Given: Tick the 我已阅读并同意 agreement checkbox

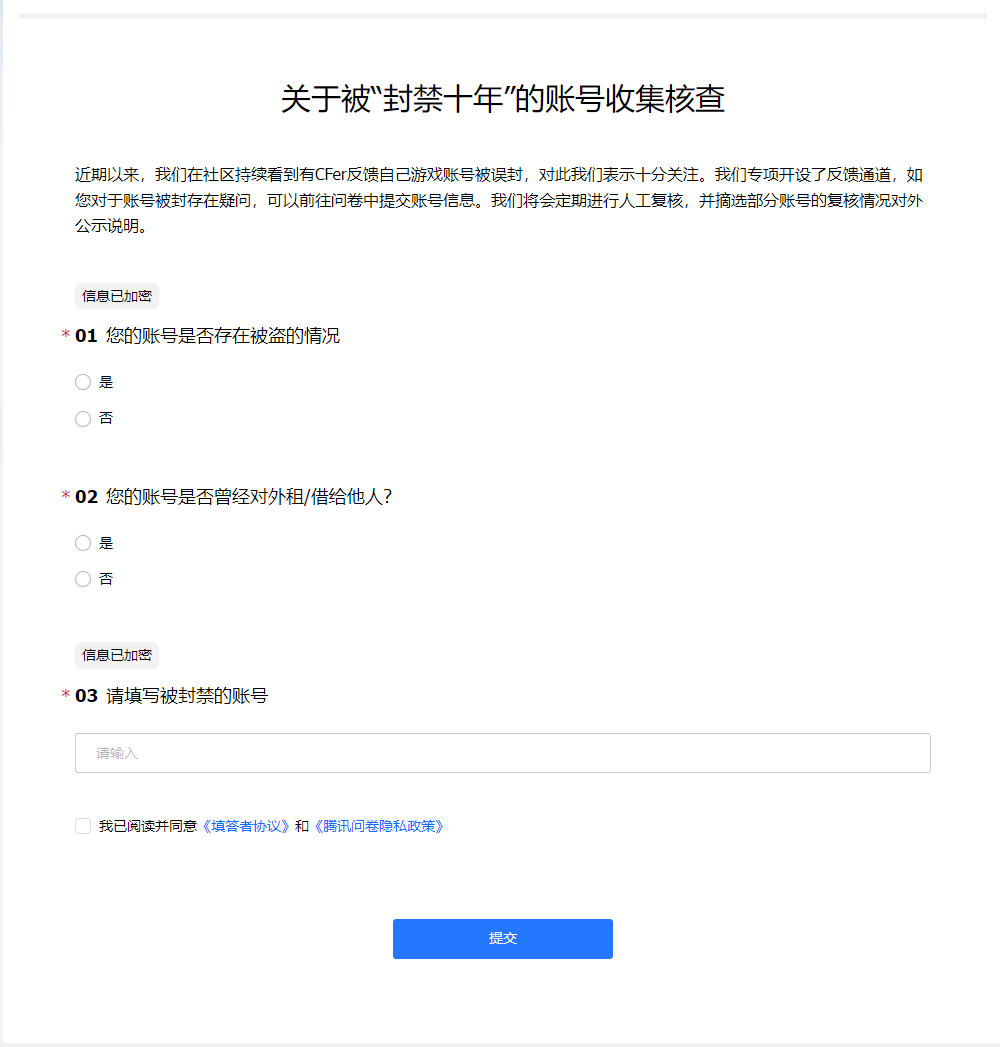Looking at the screenshot, I should [83, 826].
